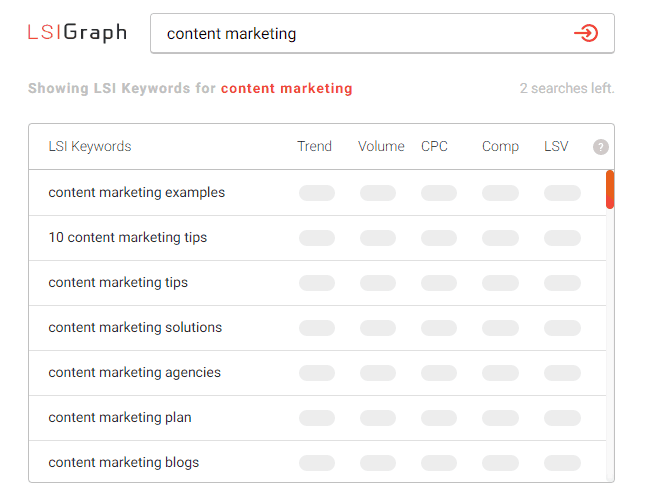Pick the content marketing agencies keyword
Viewport: 649px width, 503px height.
click(x=135, y=373)
